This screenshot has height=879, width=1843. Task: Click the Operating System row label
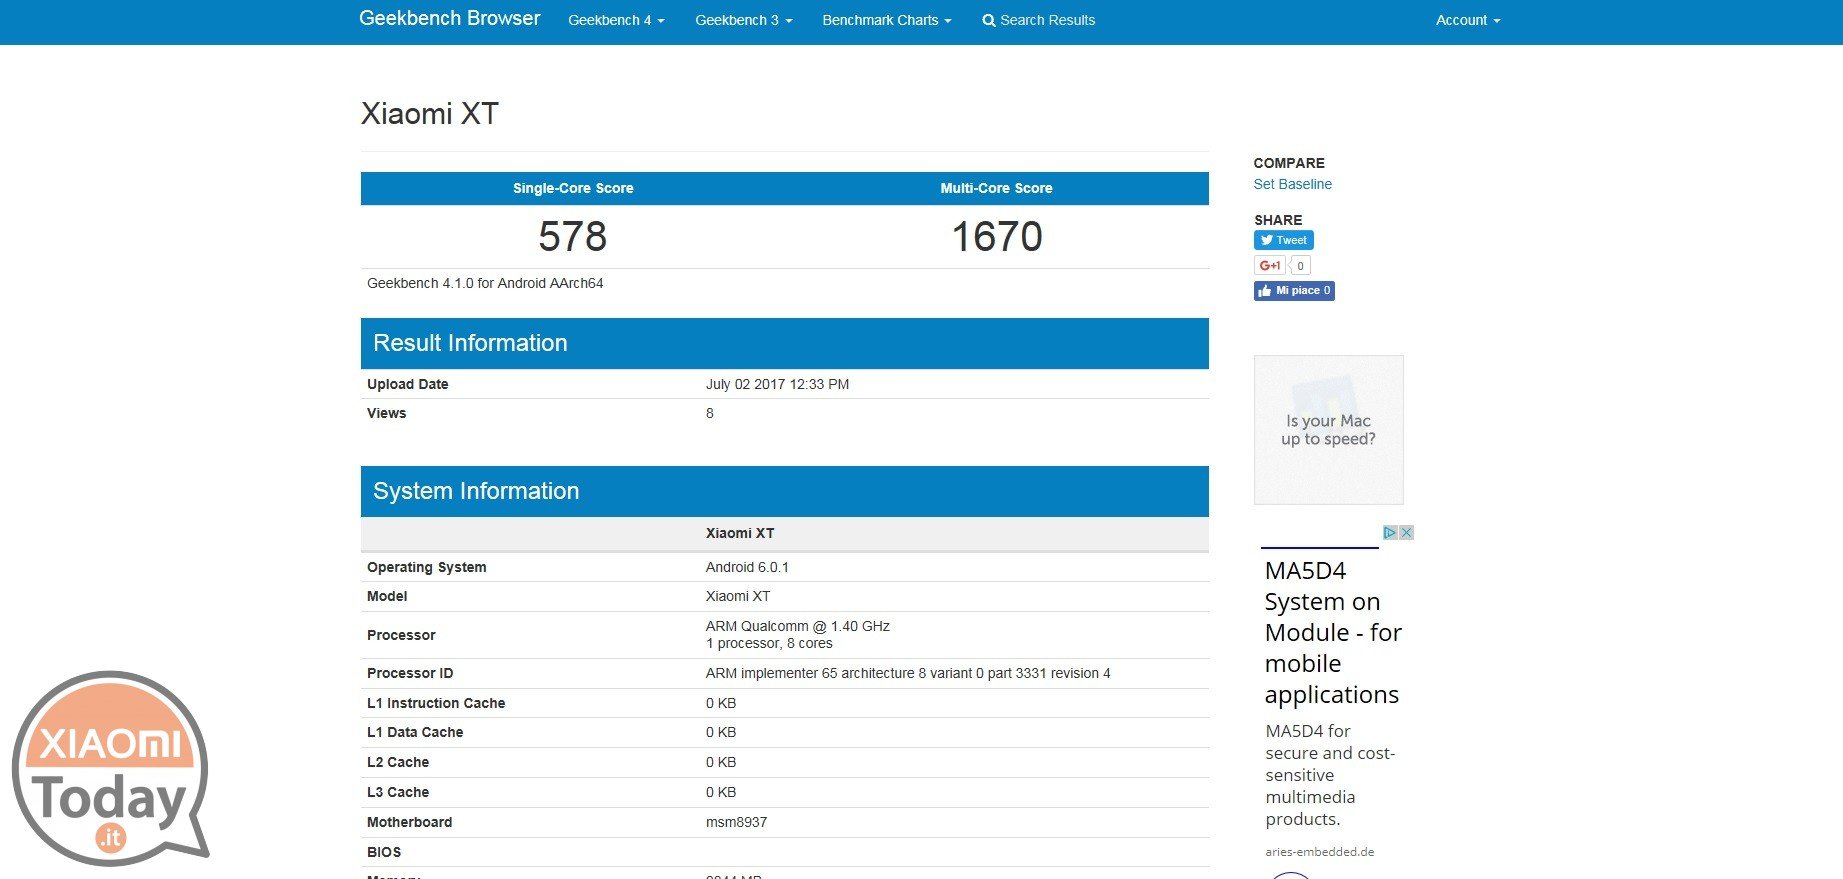[x=426, y=567]
